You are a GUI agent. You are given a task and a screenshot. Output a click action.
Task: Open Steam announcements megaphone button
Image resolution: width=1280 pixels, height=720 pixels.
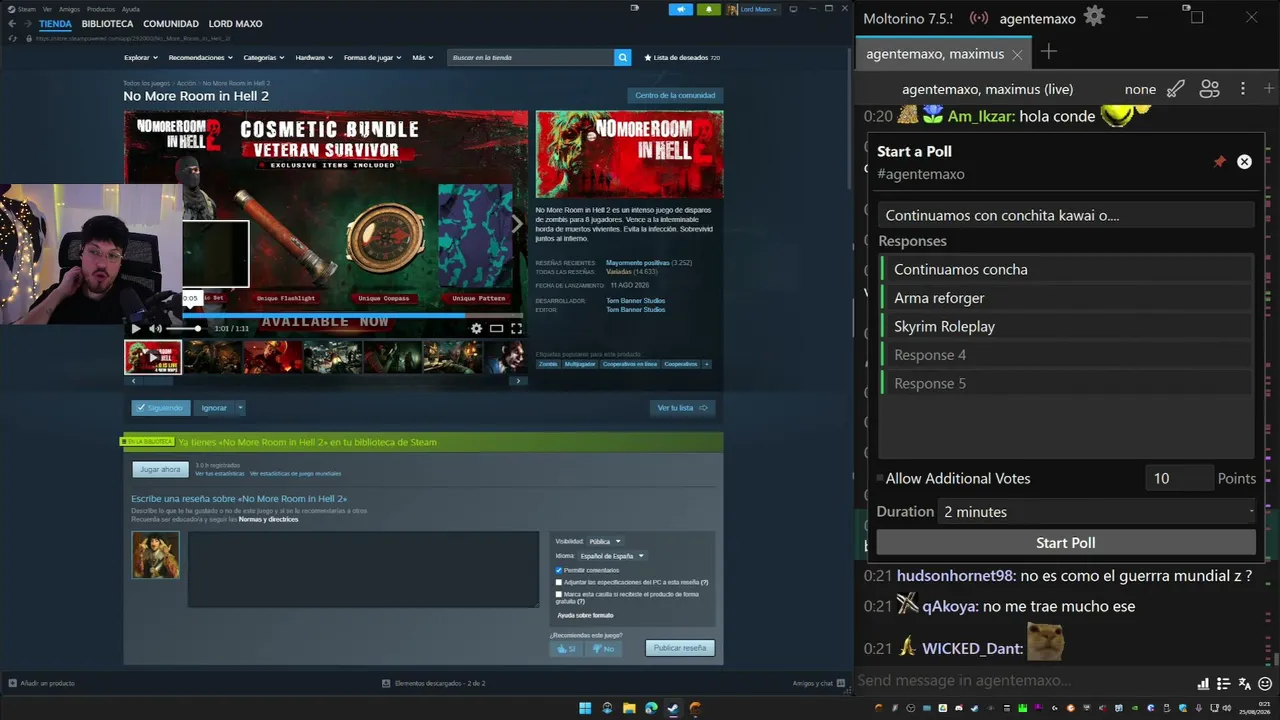680,9
